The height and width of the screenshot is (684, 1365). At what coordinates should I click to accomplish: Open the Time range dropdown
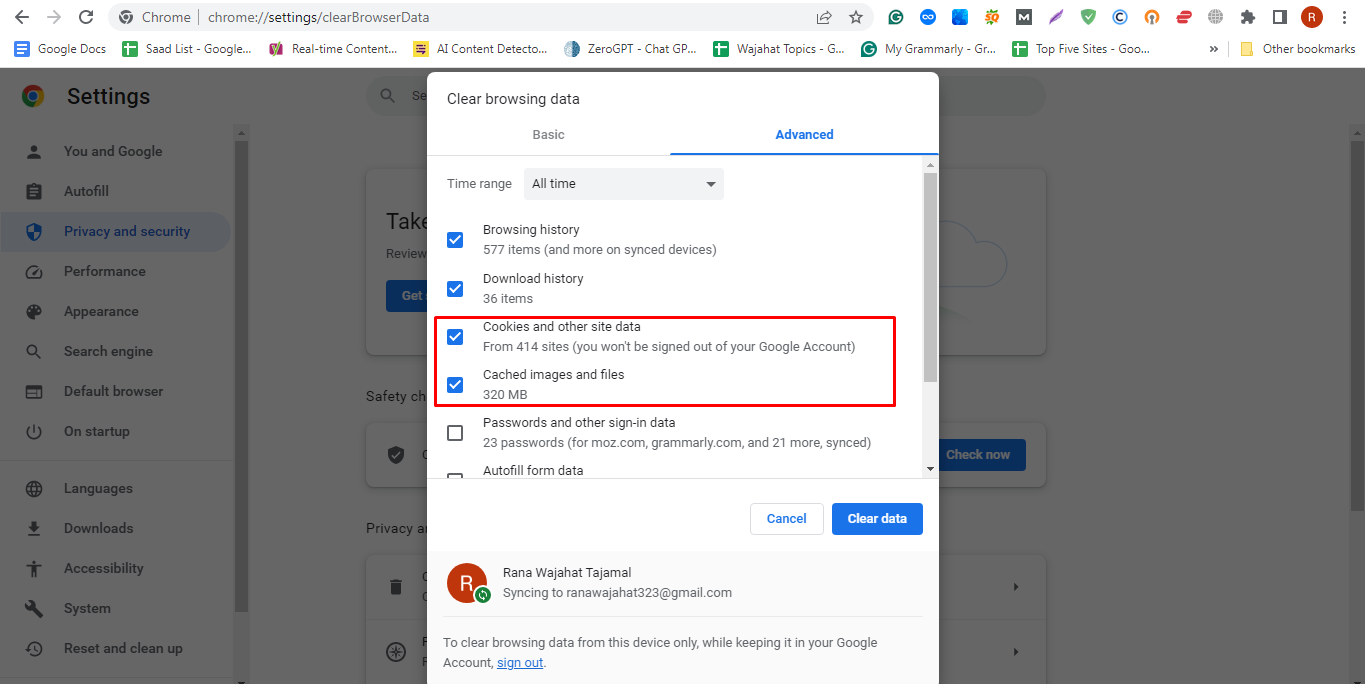click(x=624, y=184)
